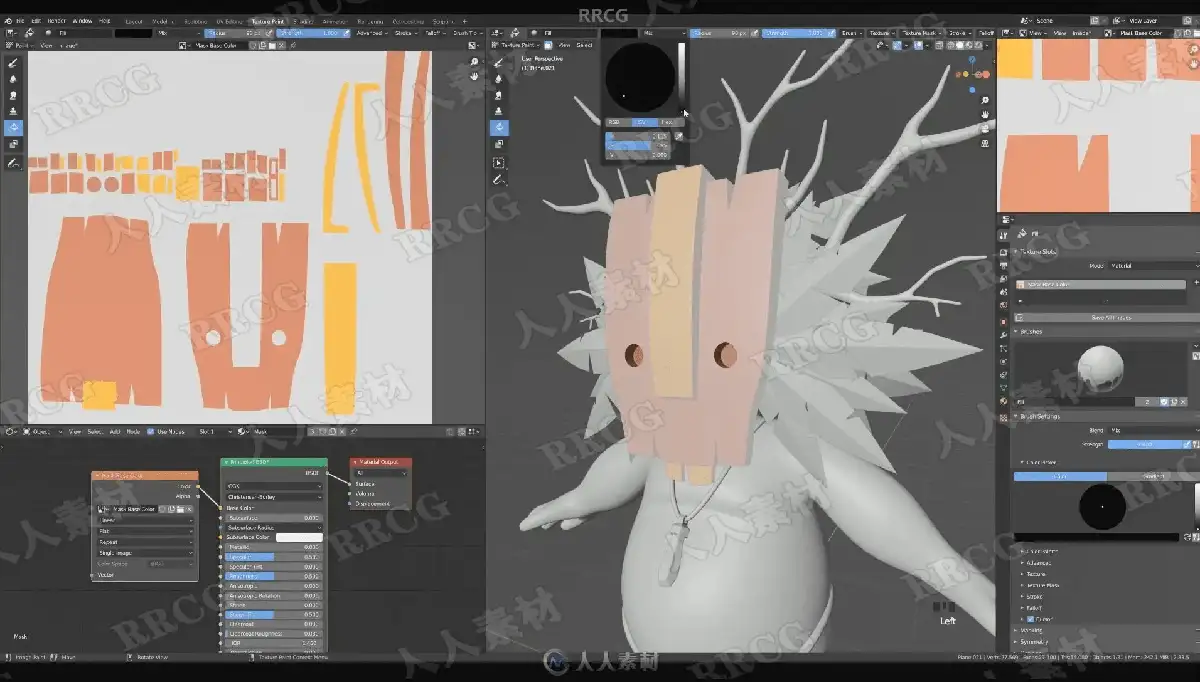
Task: Open the Advanced dropdown in the top toolbar
Action: [373, 33]
